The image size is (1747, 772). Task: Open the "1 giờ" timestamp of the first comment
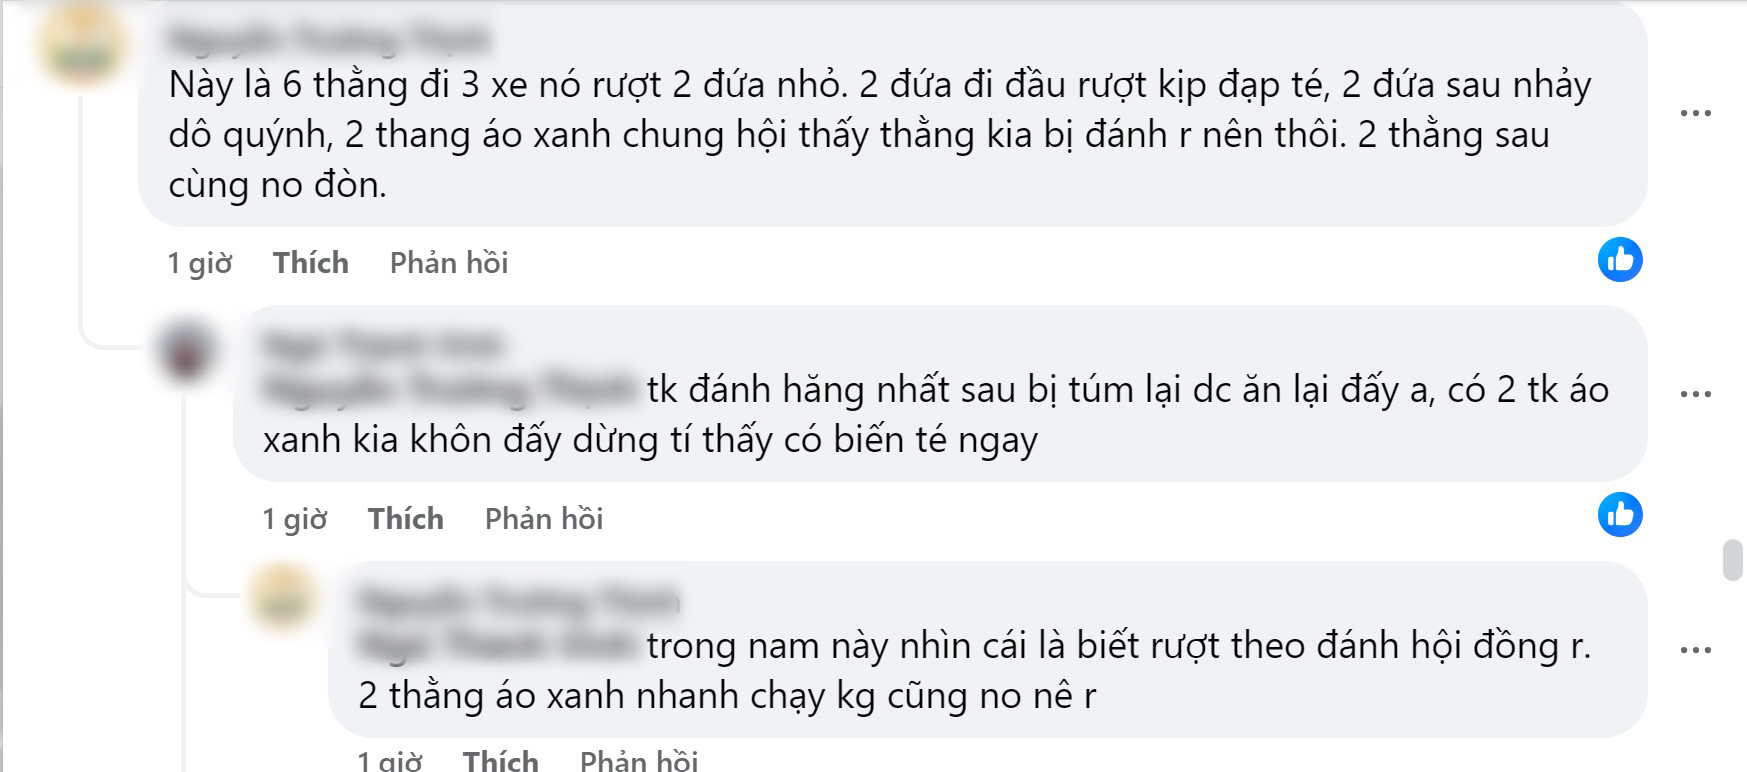[200, 263]
